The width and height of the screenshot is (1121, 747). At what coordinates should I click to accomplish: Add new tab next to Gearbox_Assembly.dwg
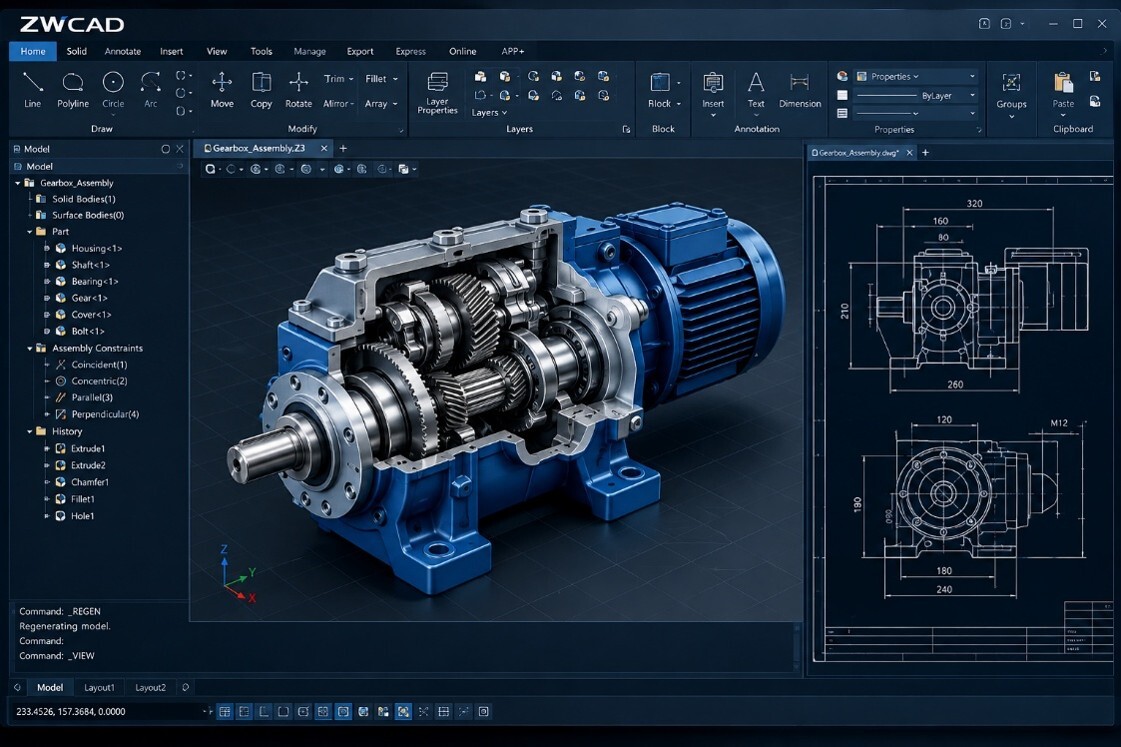coord(925,152)
